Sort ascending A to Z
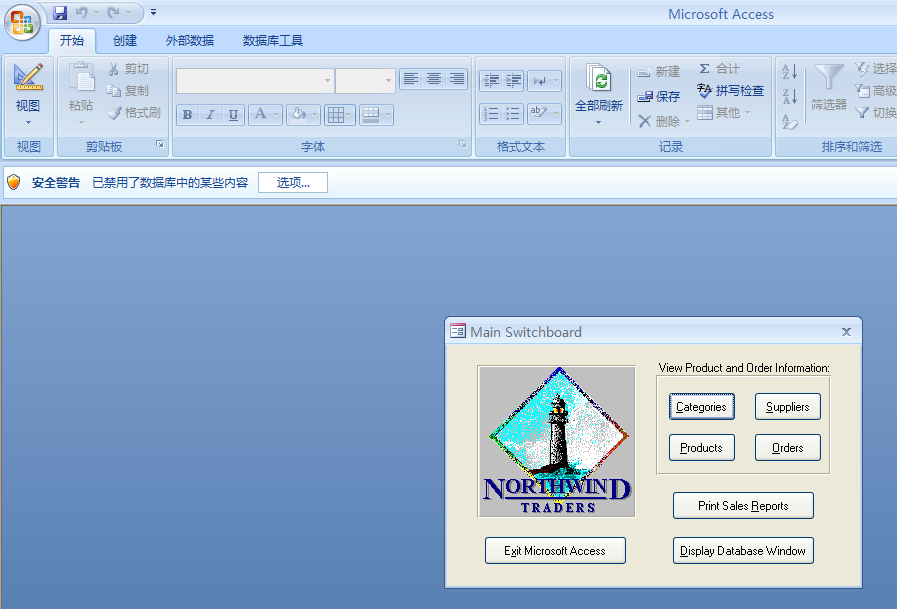 click(789, 71)
